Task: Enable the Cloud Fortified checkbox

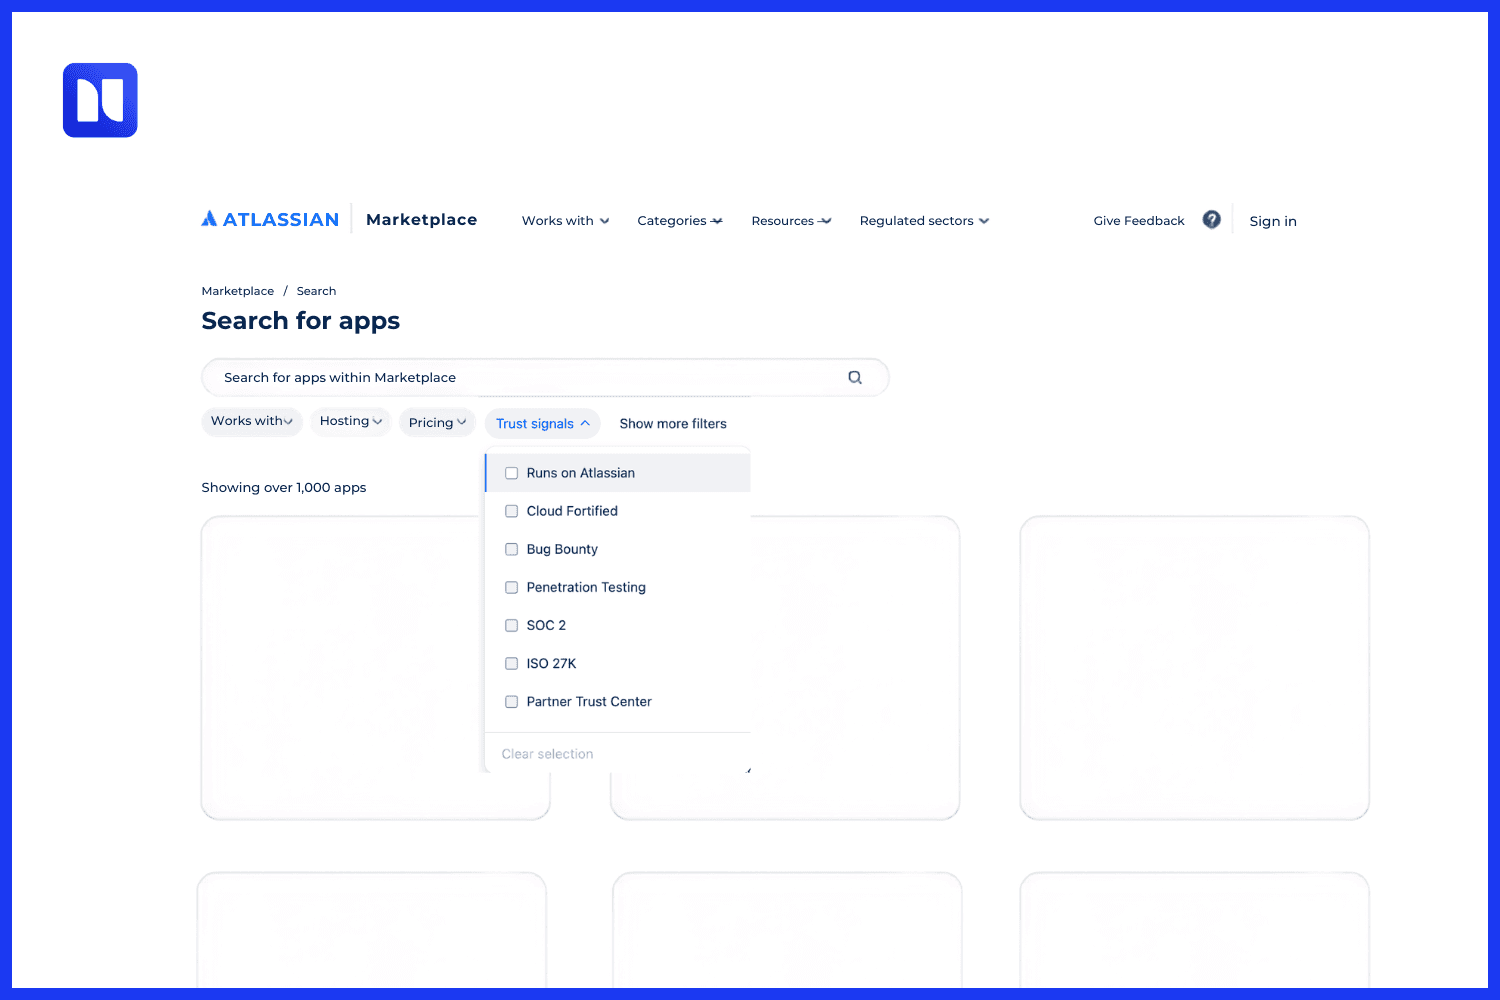Action: (511, 511)
